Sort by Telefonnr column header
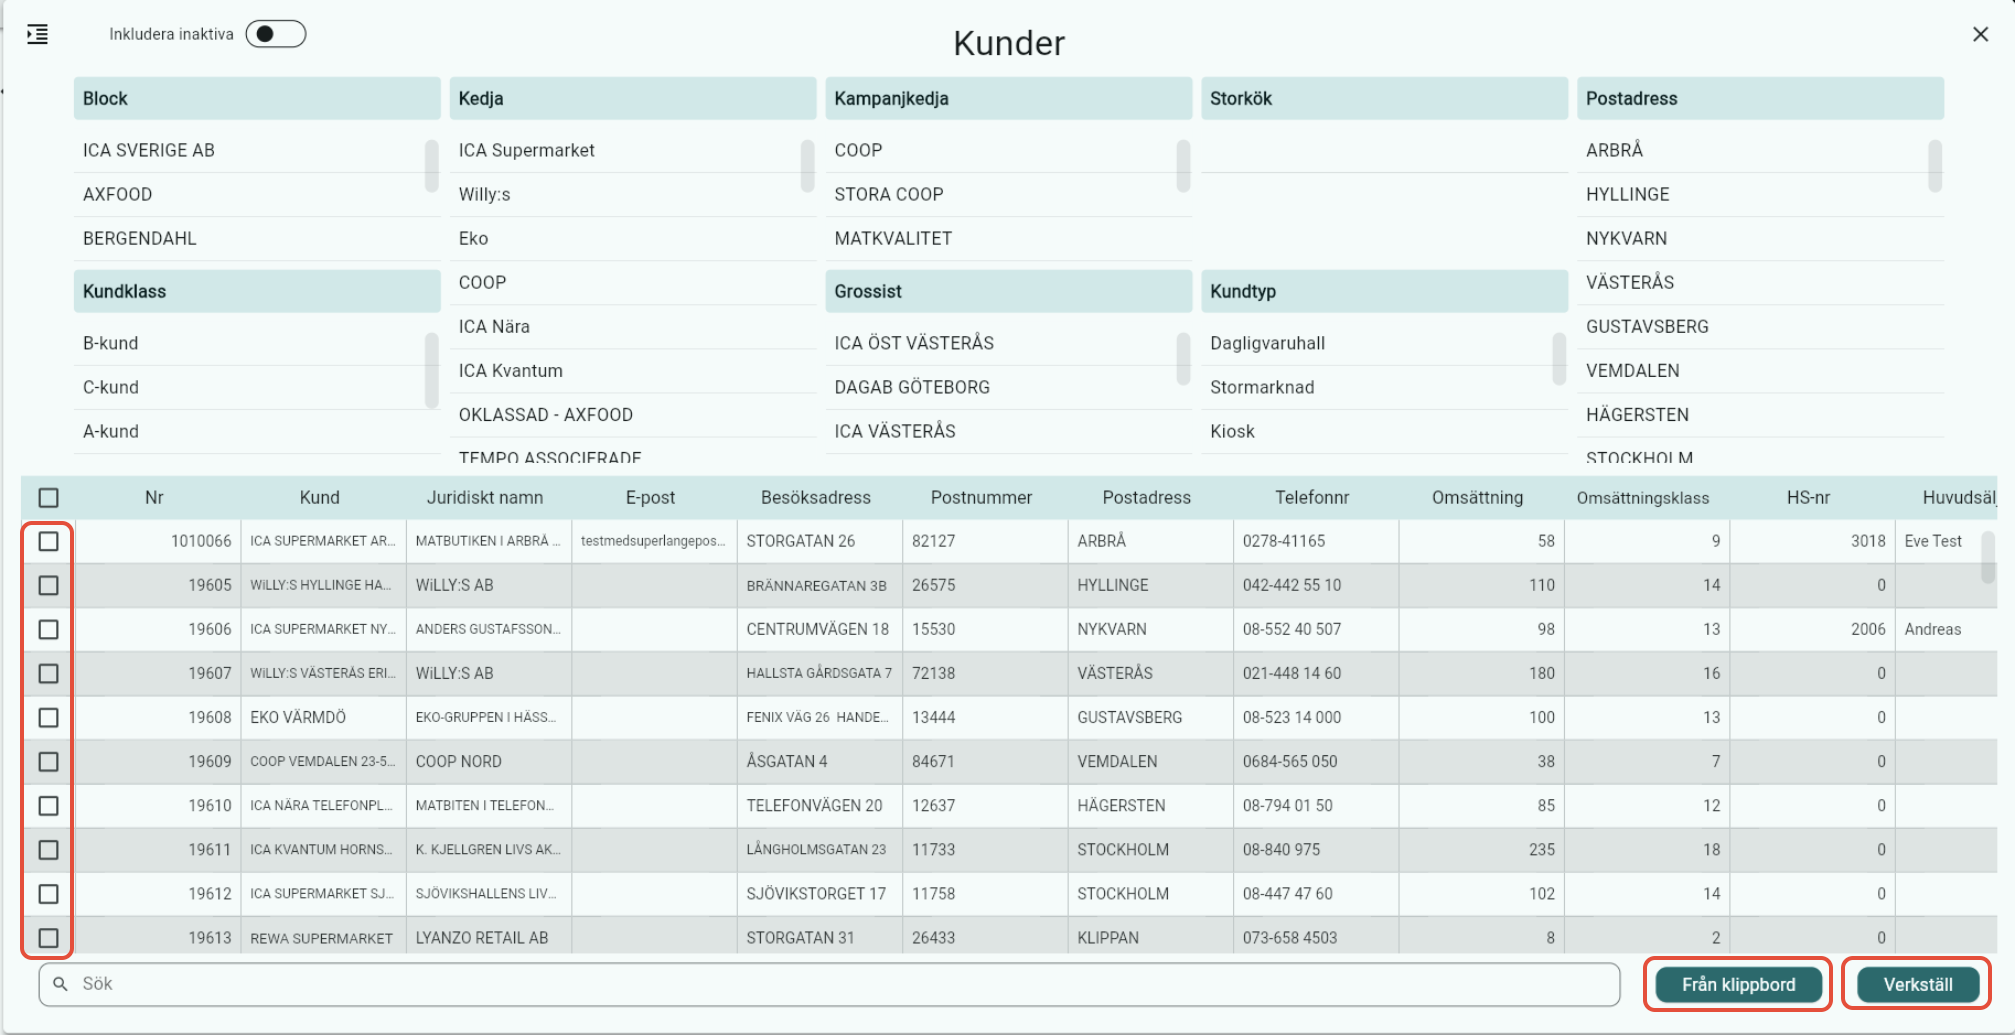 coord(1312,497)
